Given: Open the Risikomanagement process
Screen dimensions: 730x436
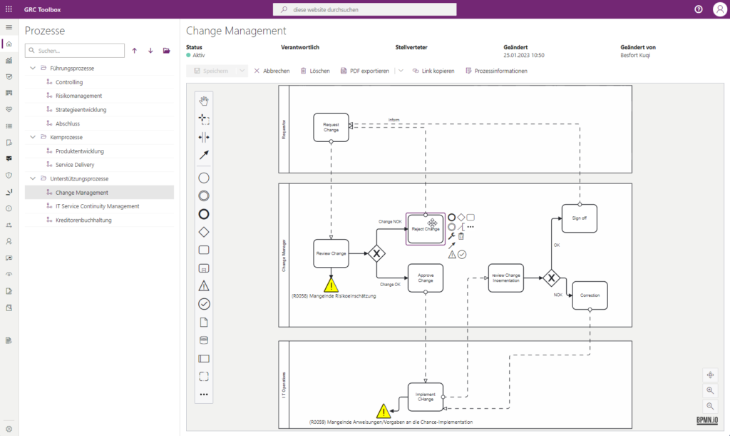Looking at the screenshot, I should tap(79, 96).
